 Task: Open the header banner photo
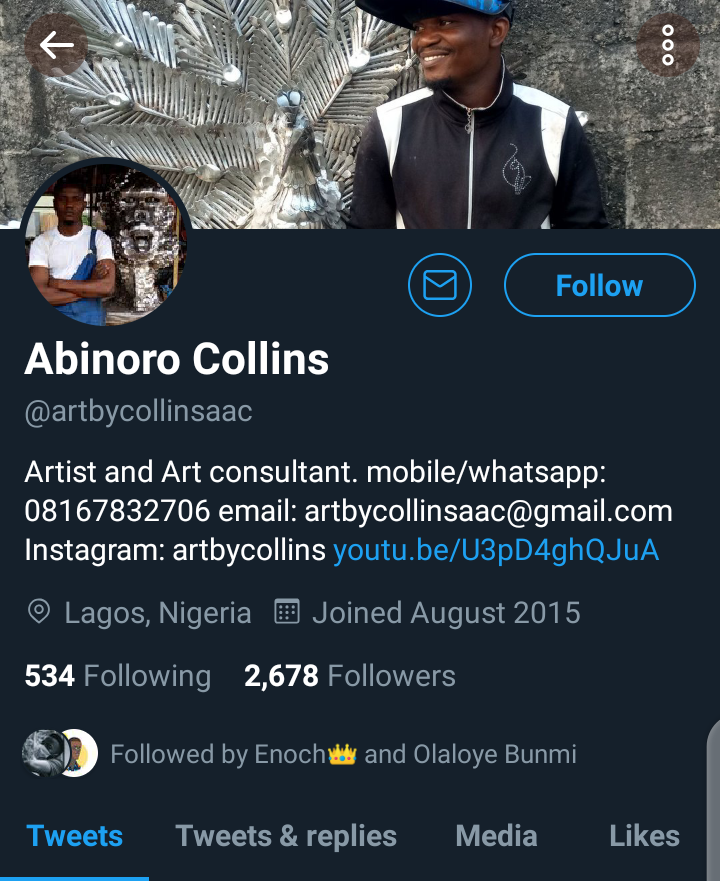point(360,114)
